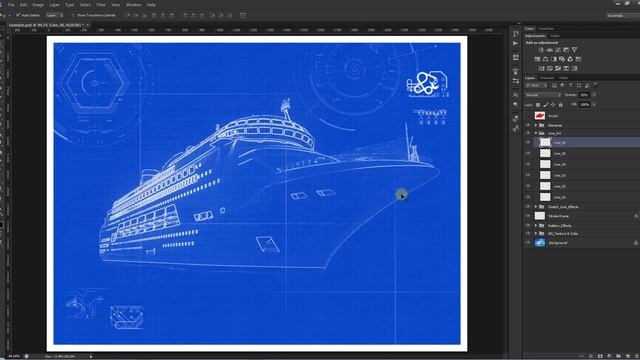Hide the Stroke Frame layer
Image resolution: width=640 pixels, height=360 pixels.
528,216
